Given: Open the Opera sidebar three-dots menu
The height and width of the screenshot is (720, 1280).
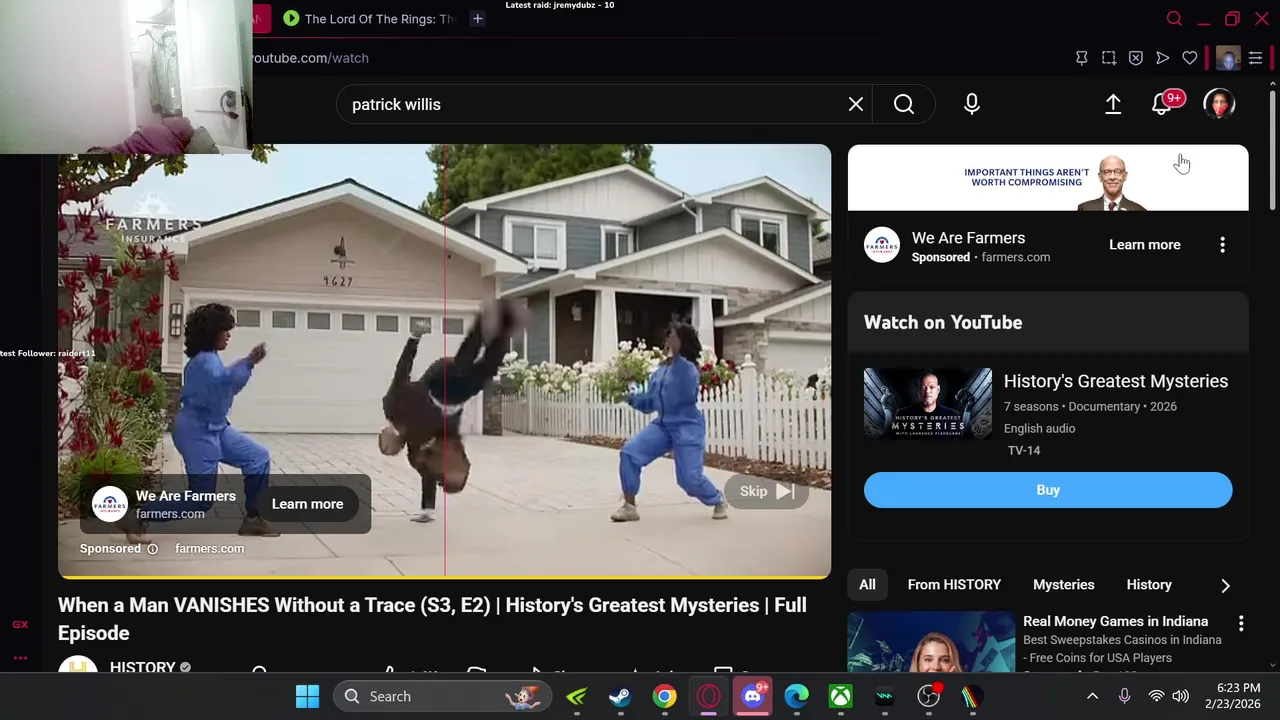Looking at the screenshot, I should coord(20,658).
